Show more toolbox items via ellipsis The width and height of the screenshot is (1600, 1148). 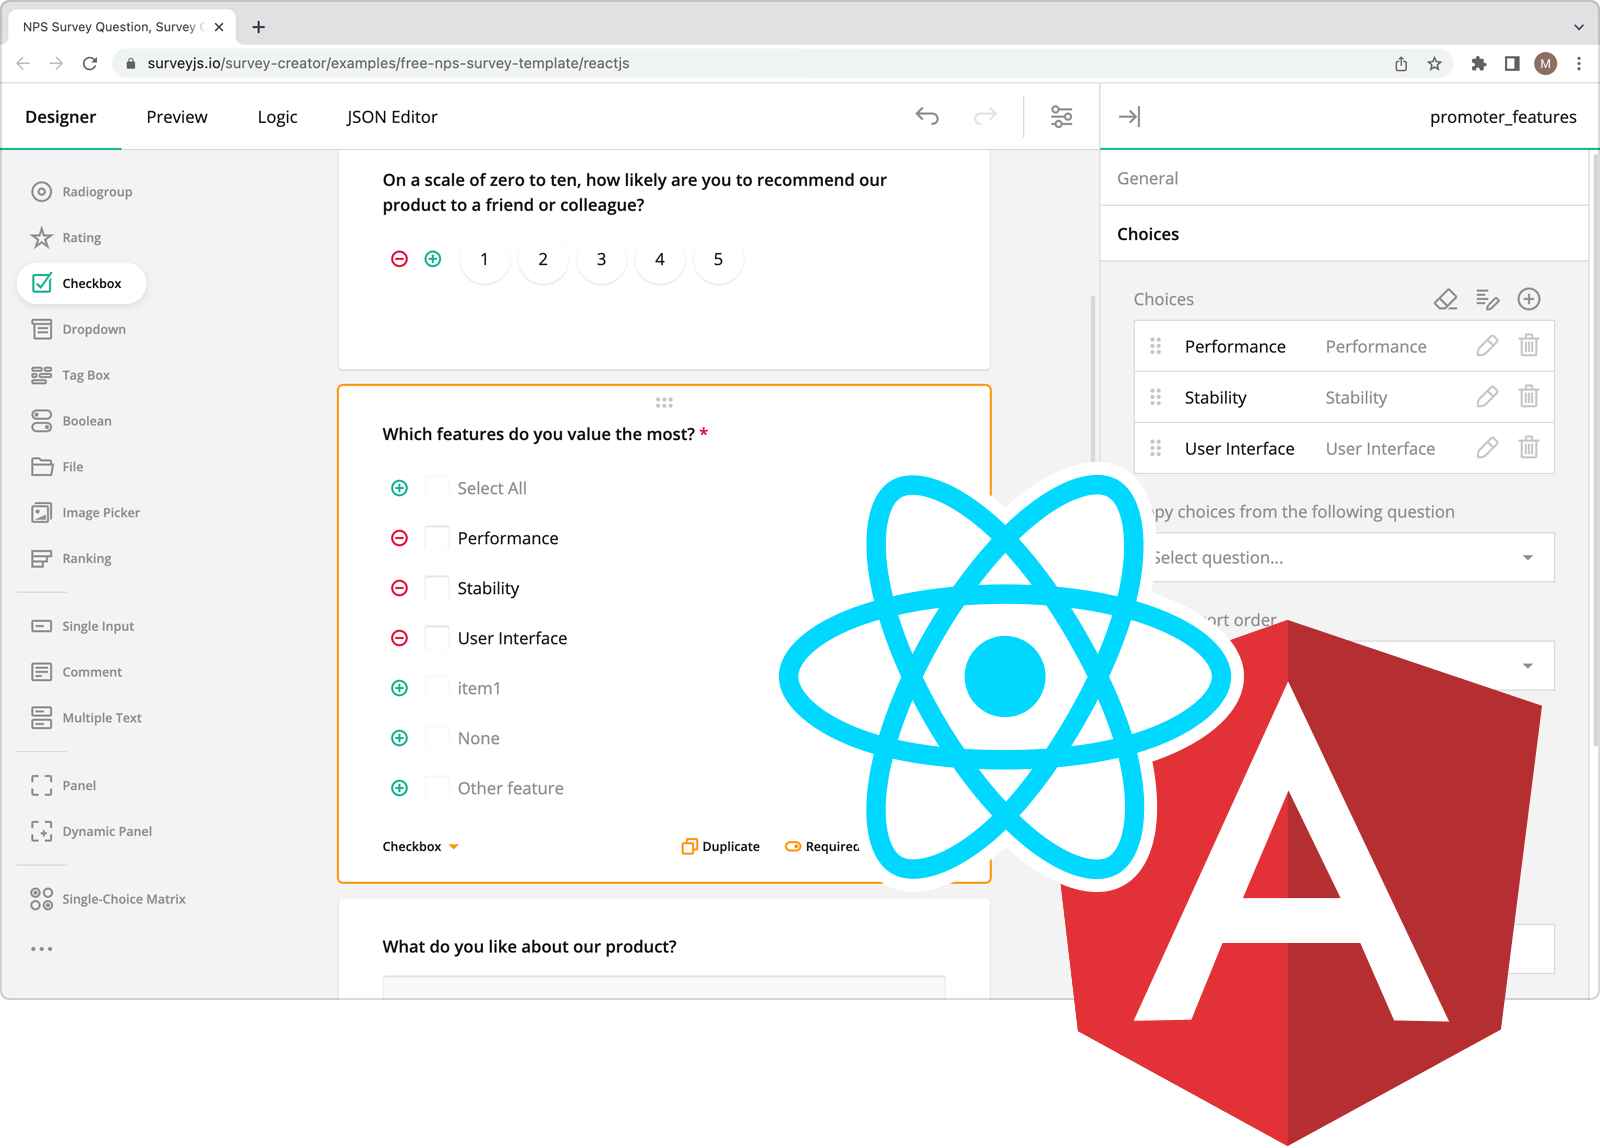[x=41, y=949]
